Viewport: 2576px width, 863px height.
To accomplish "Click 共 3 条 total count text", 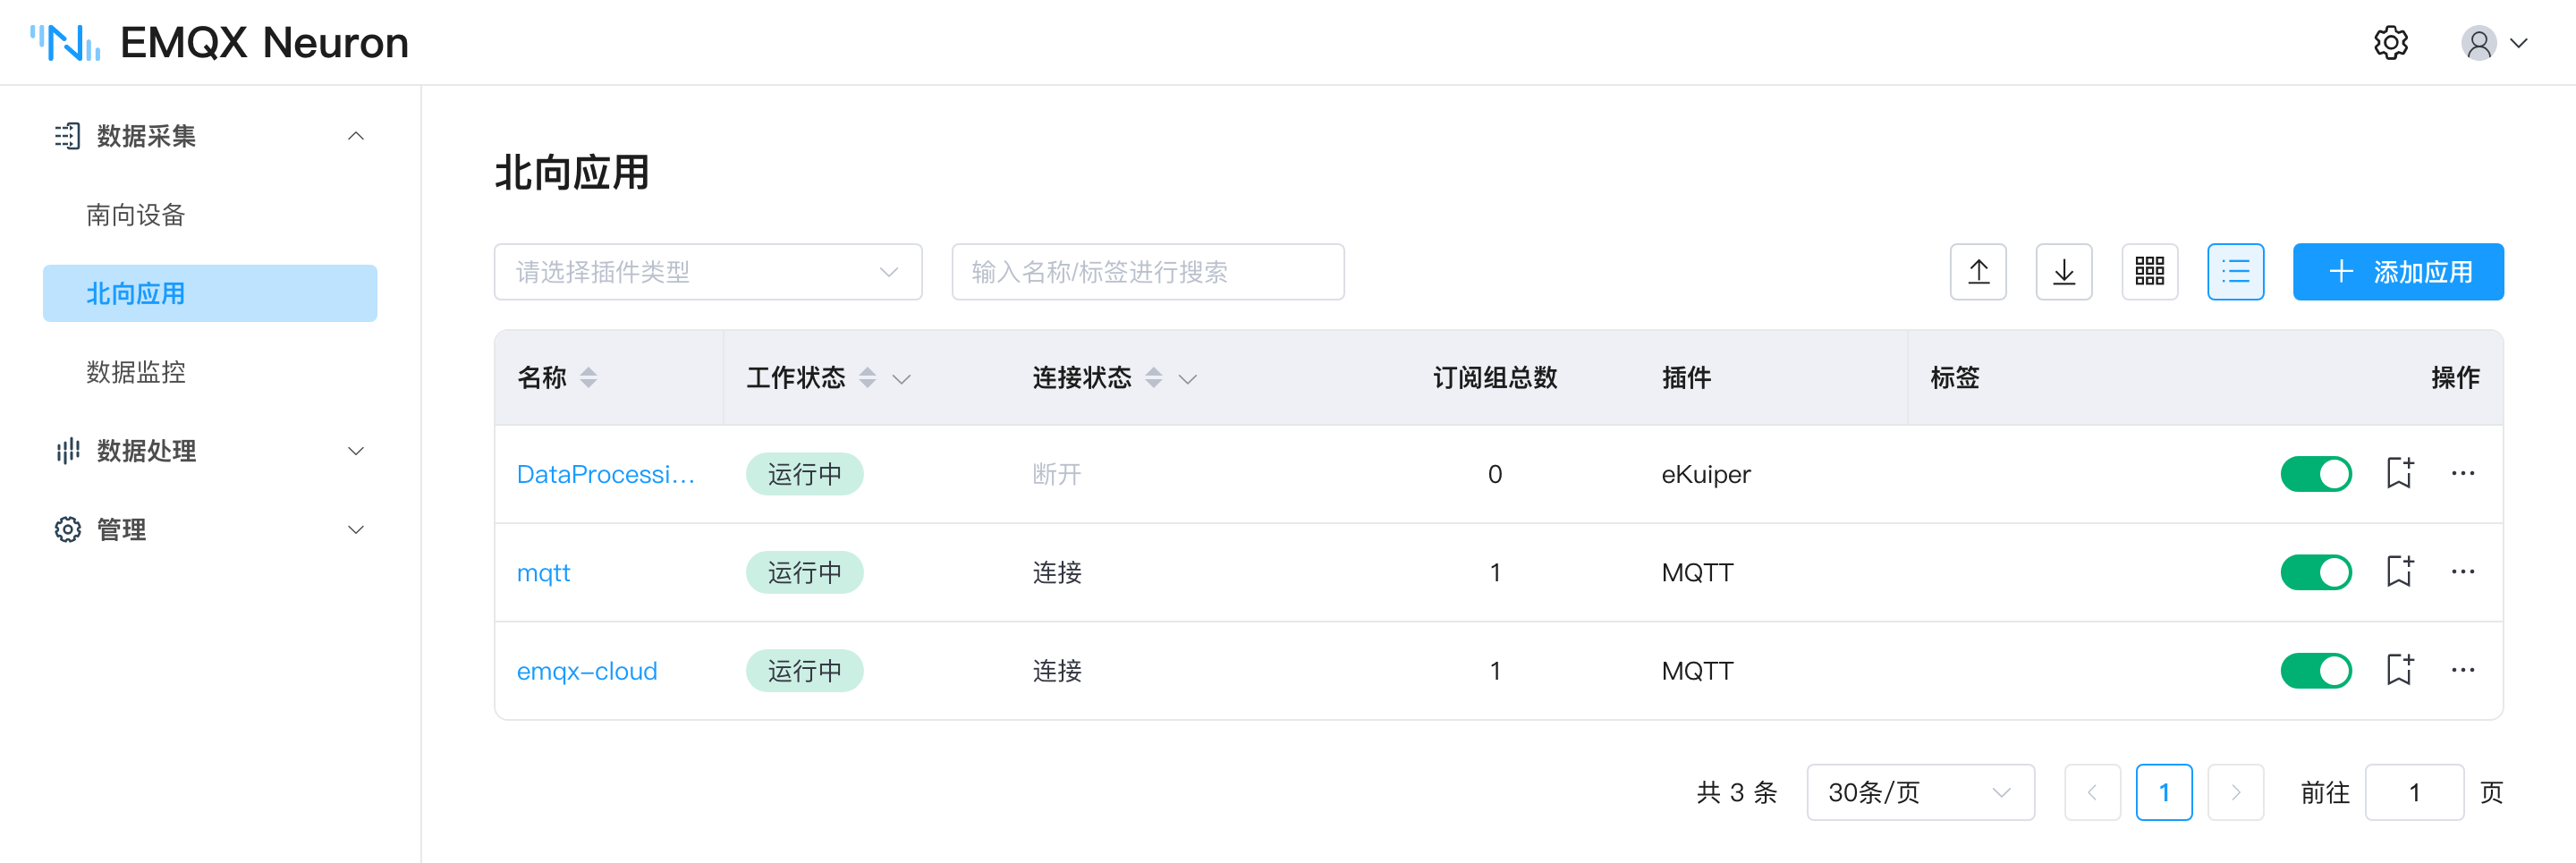I will [1737, 793].
